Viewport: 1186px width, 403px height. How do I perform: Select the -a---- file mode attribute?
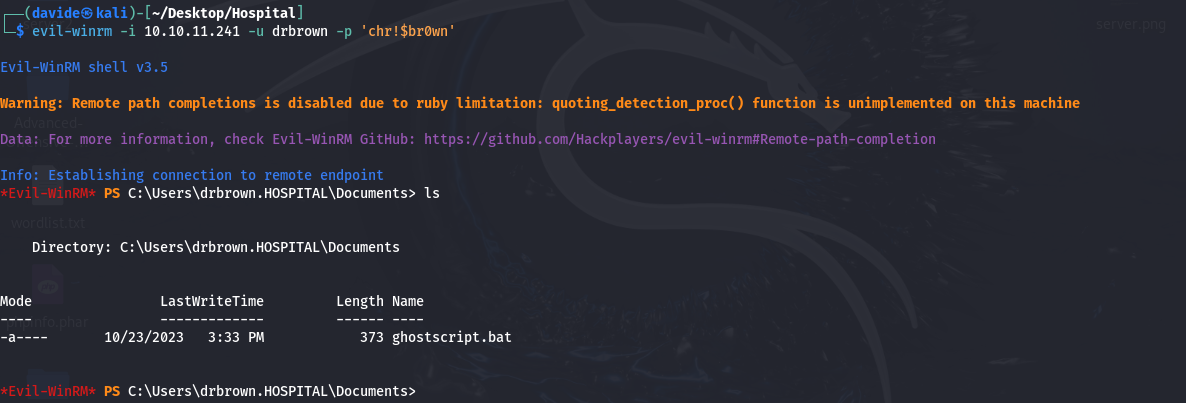point(24,337)
